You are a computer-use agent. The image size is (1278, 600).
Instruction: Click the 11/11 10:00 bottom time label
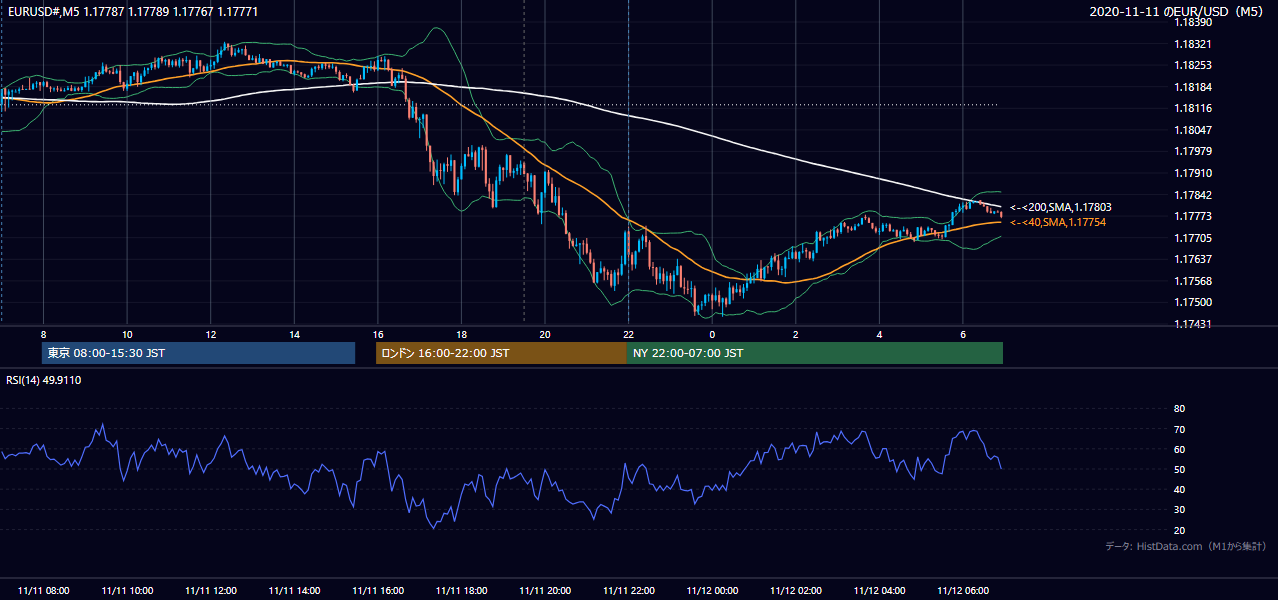[x=127, y=591]
